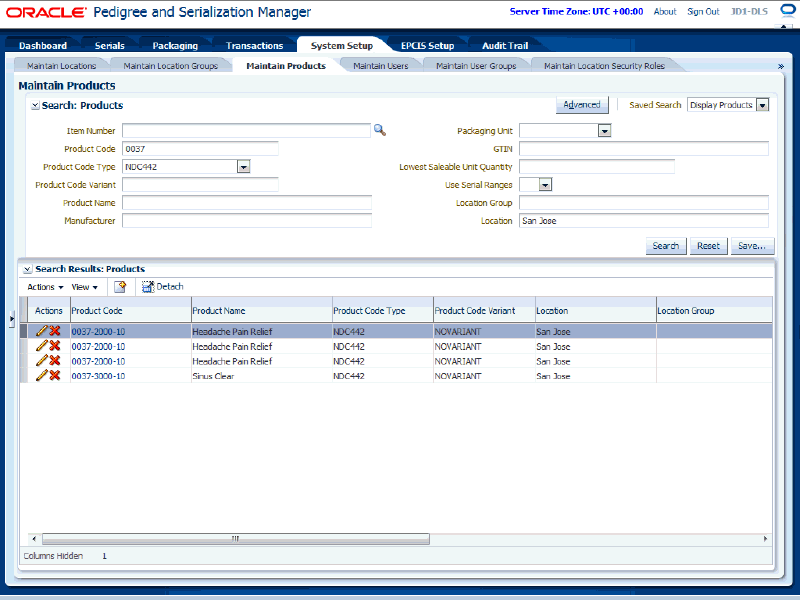Click the Product Code Variant column header
This screenshot has height=600, width=800.
tap(484, 311)
